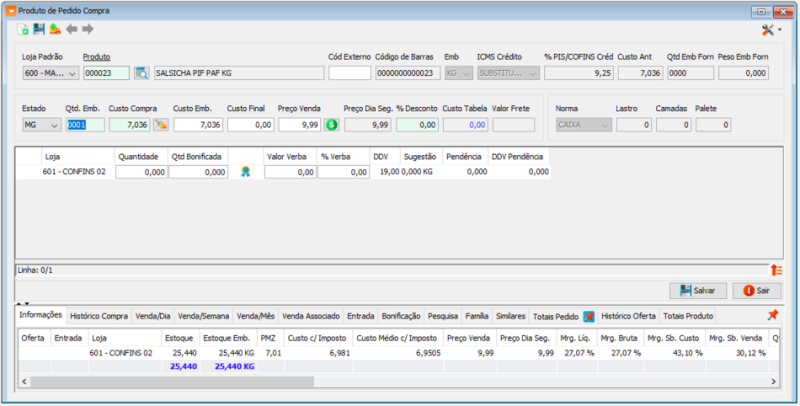Screen dimensions: 800x406
Task: Go to previous record with left arrow
Action: pyautogui.click(x=71, y=29)
